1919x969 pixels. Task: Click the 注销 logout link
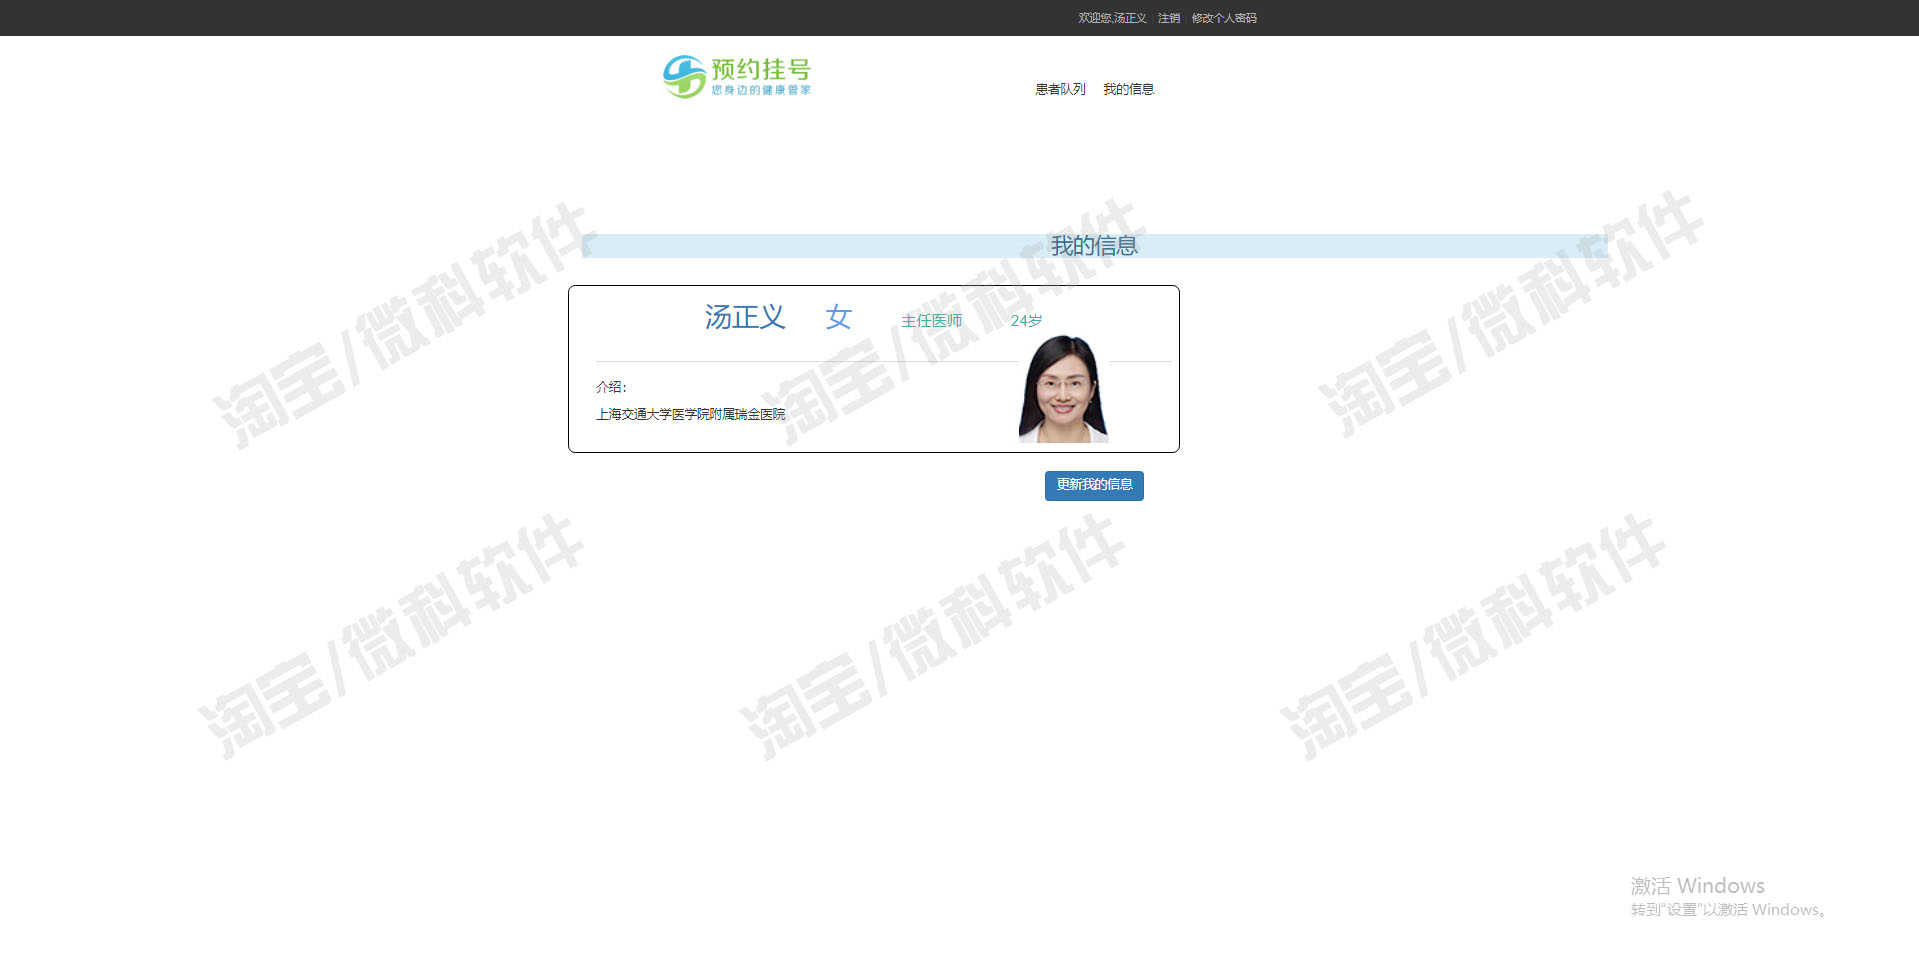tap(1169, 18)
